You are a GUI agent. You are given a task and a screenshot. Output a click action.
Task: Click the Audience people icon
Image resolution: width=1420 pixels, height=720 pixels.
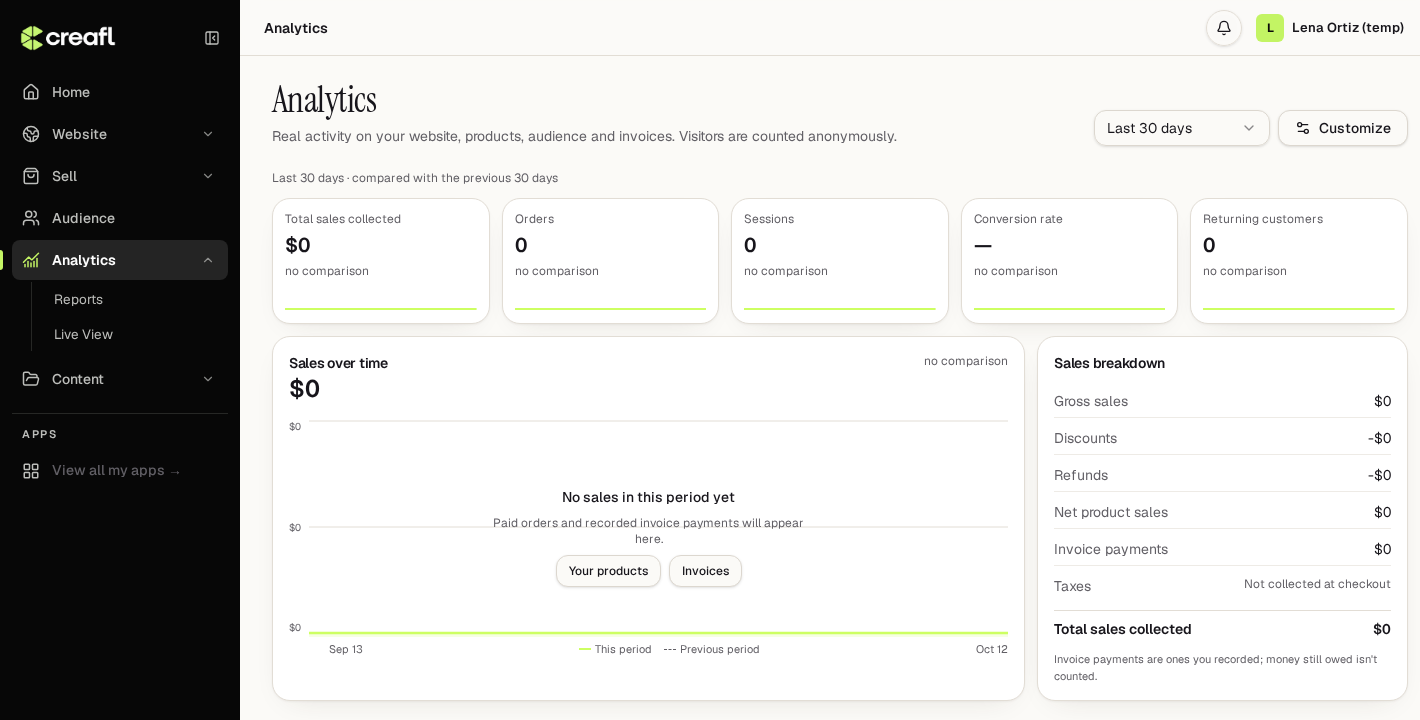(31, 218)
